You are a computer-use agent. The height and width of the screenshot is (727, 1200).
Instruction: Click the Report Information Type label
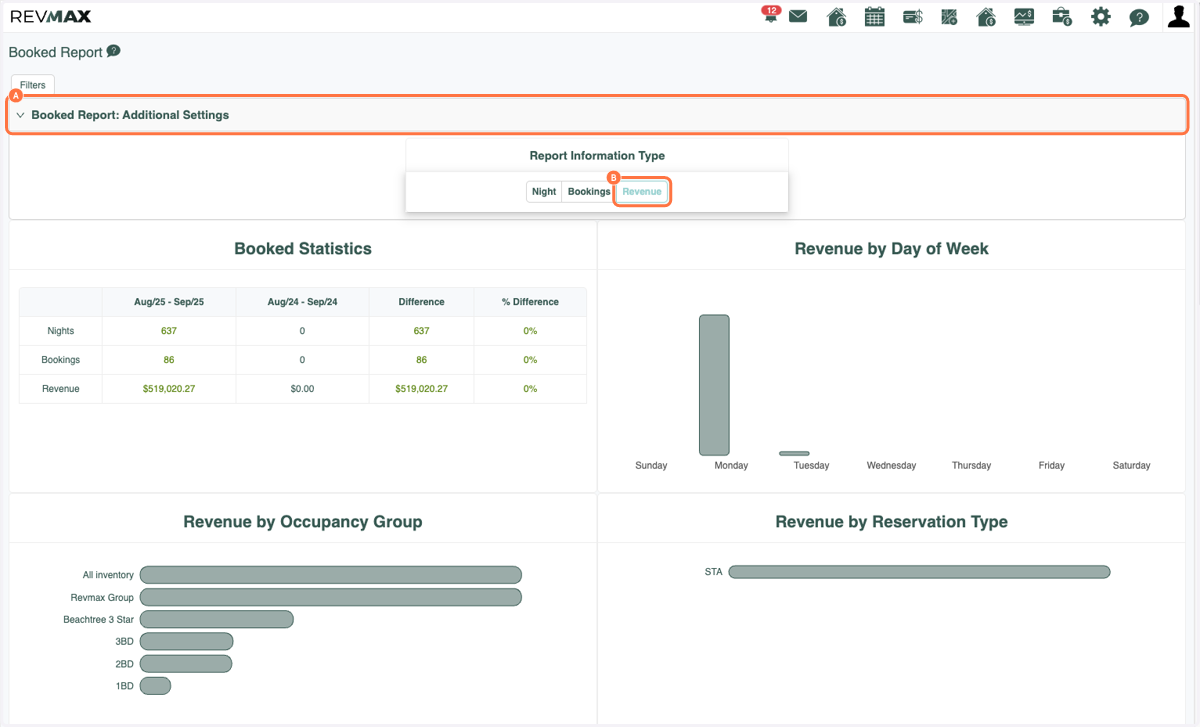pos(597,156)
